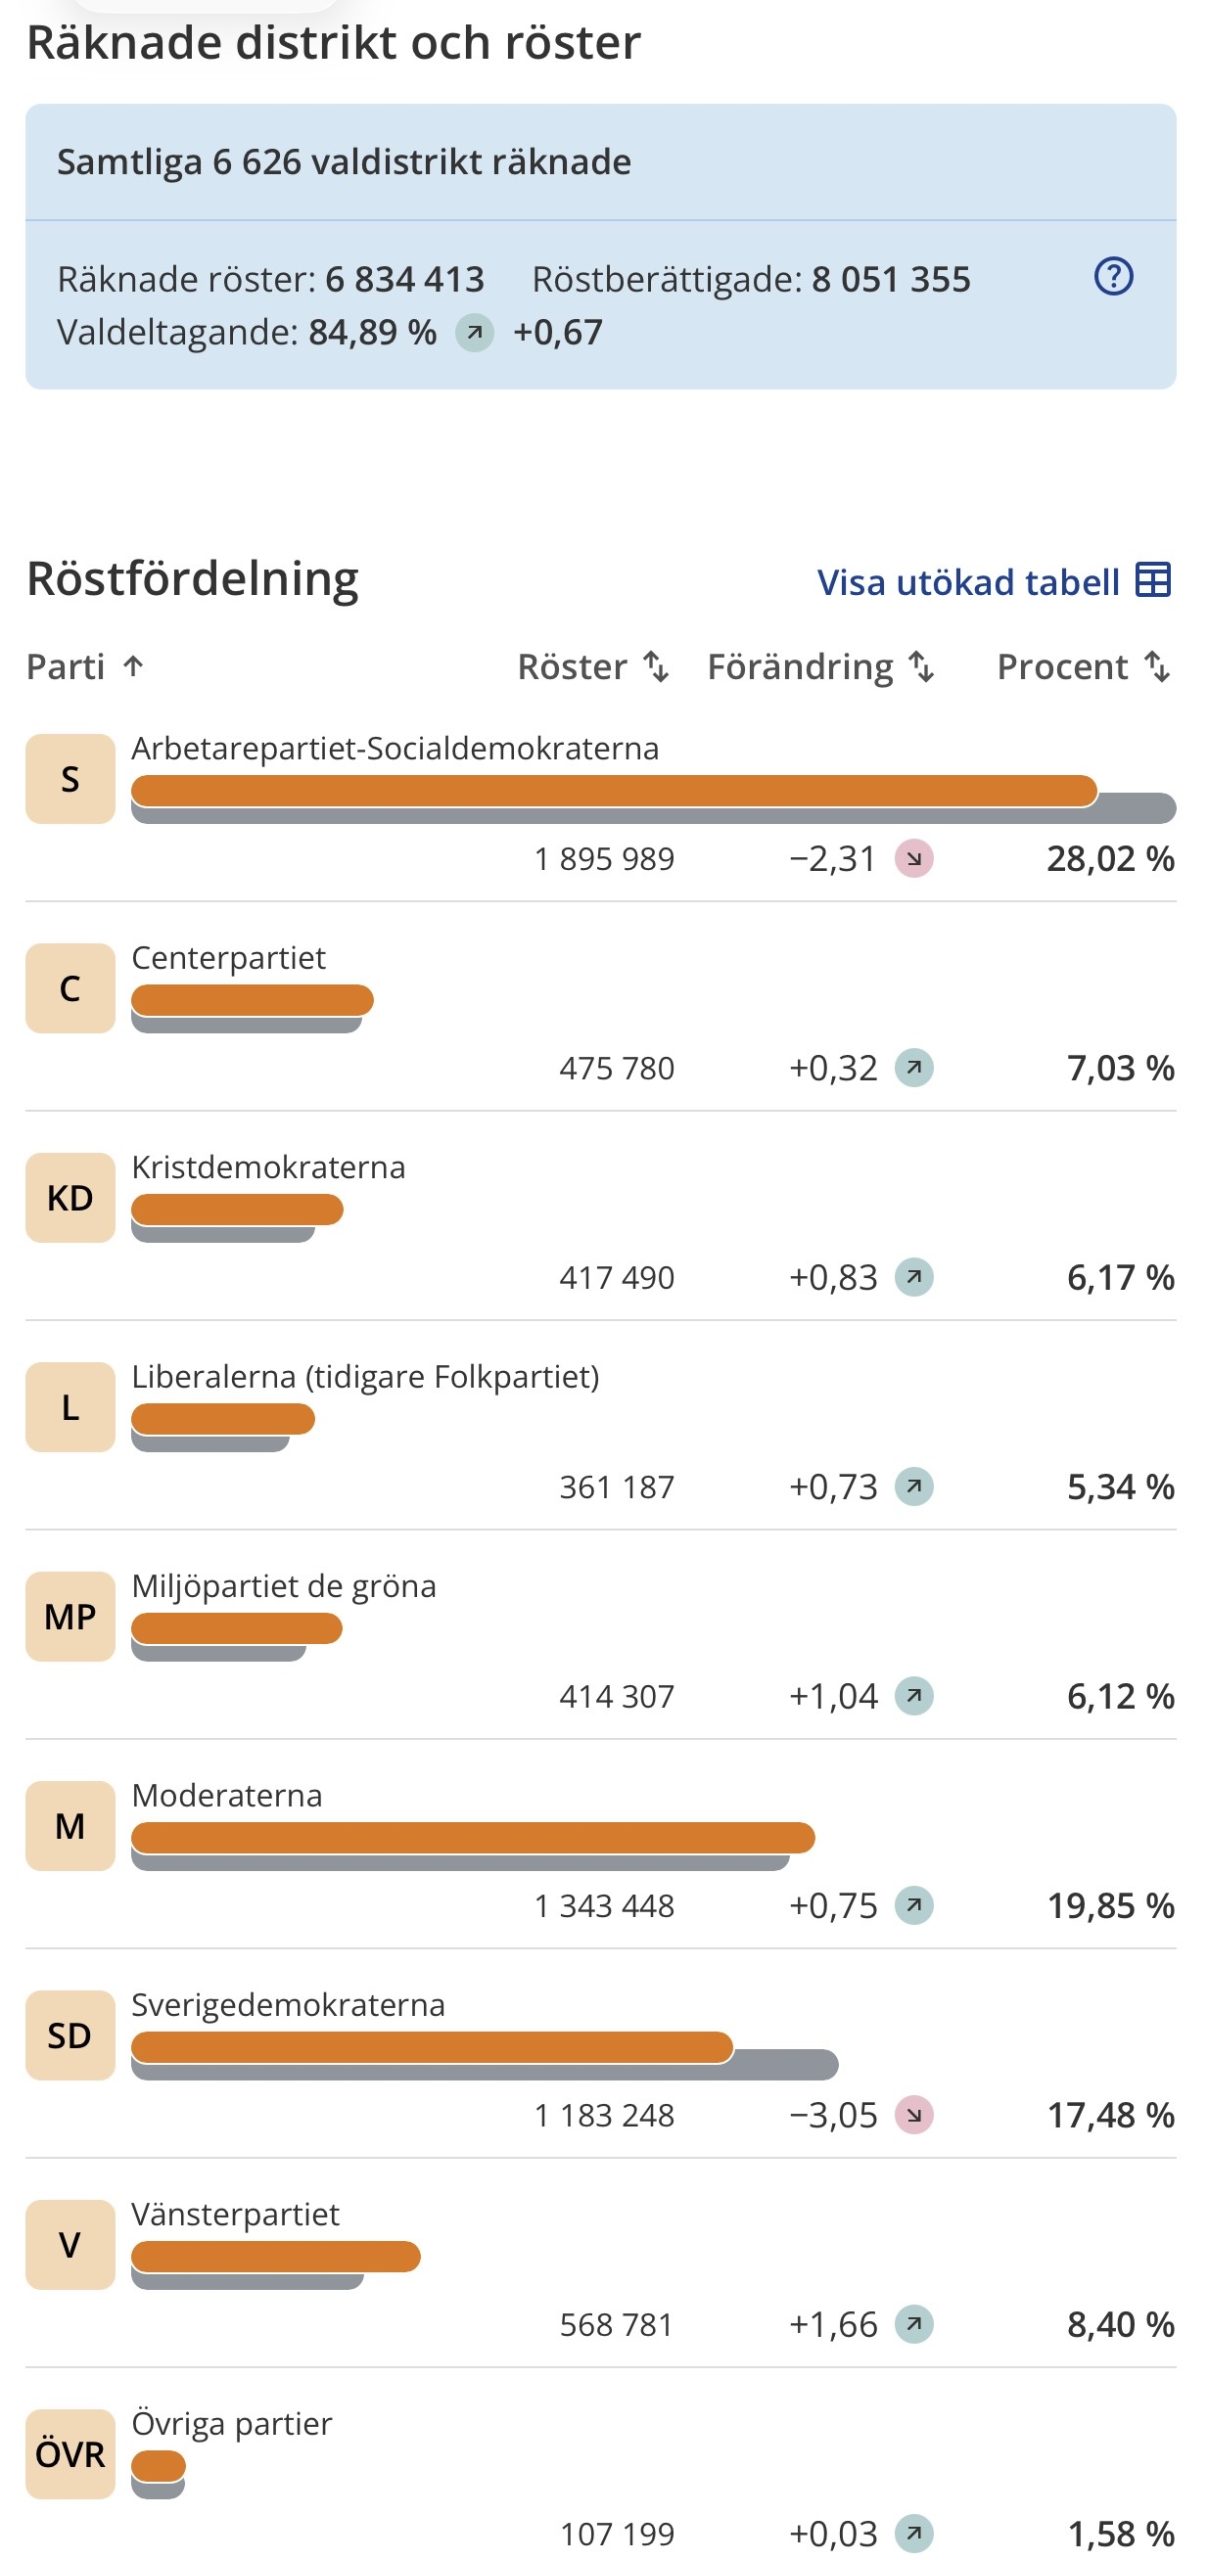
Task: Click the Moderaterna party name
Action: (227, 1795)
